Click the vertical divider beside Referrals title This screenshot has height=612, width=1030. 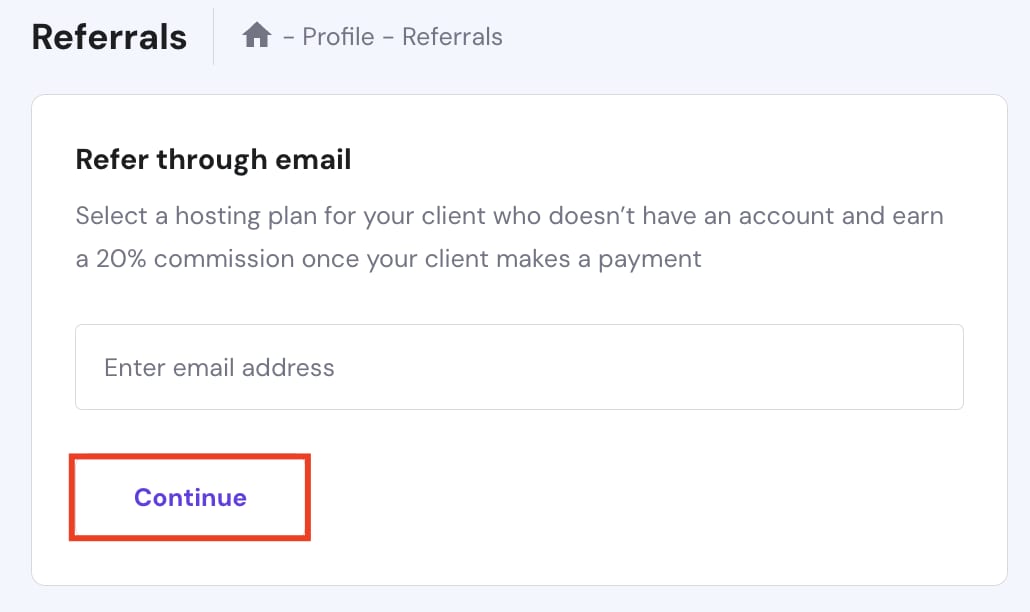tap(214, 37)
